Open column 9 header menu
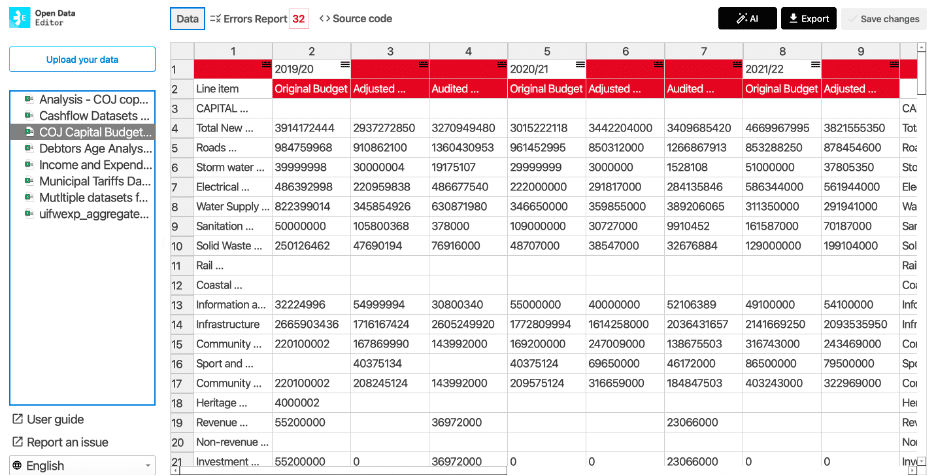Screen dimensions: 936x476 click(893, 64)
